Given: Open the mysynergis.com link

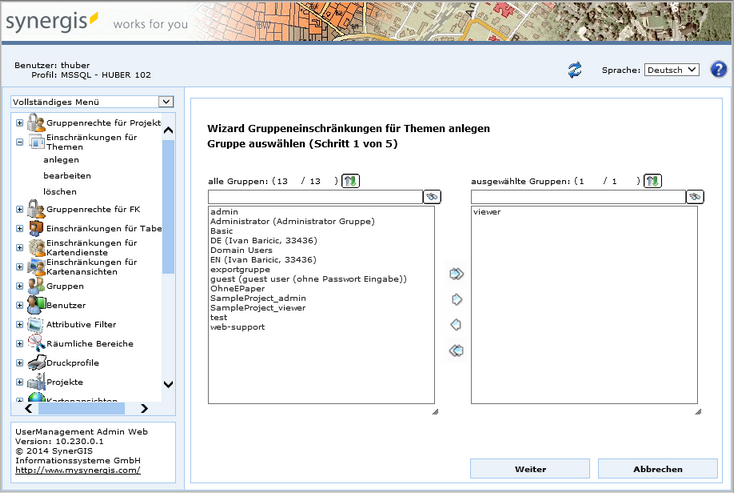Looking at the screenshot, I should [77, 470].
